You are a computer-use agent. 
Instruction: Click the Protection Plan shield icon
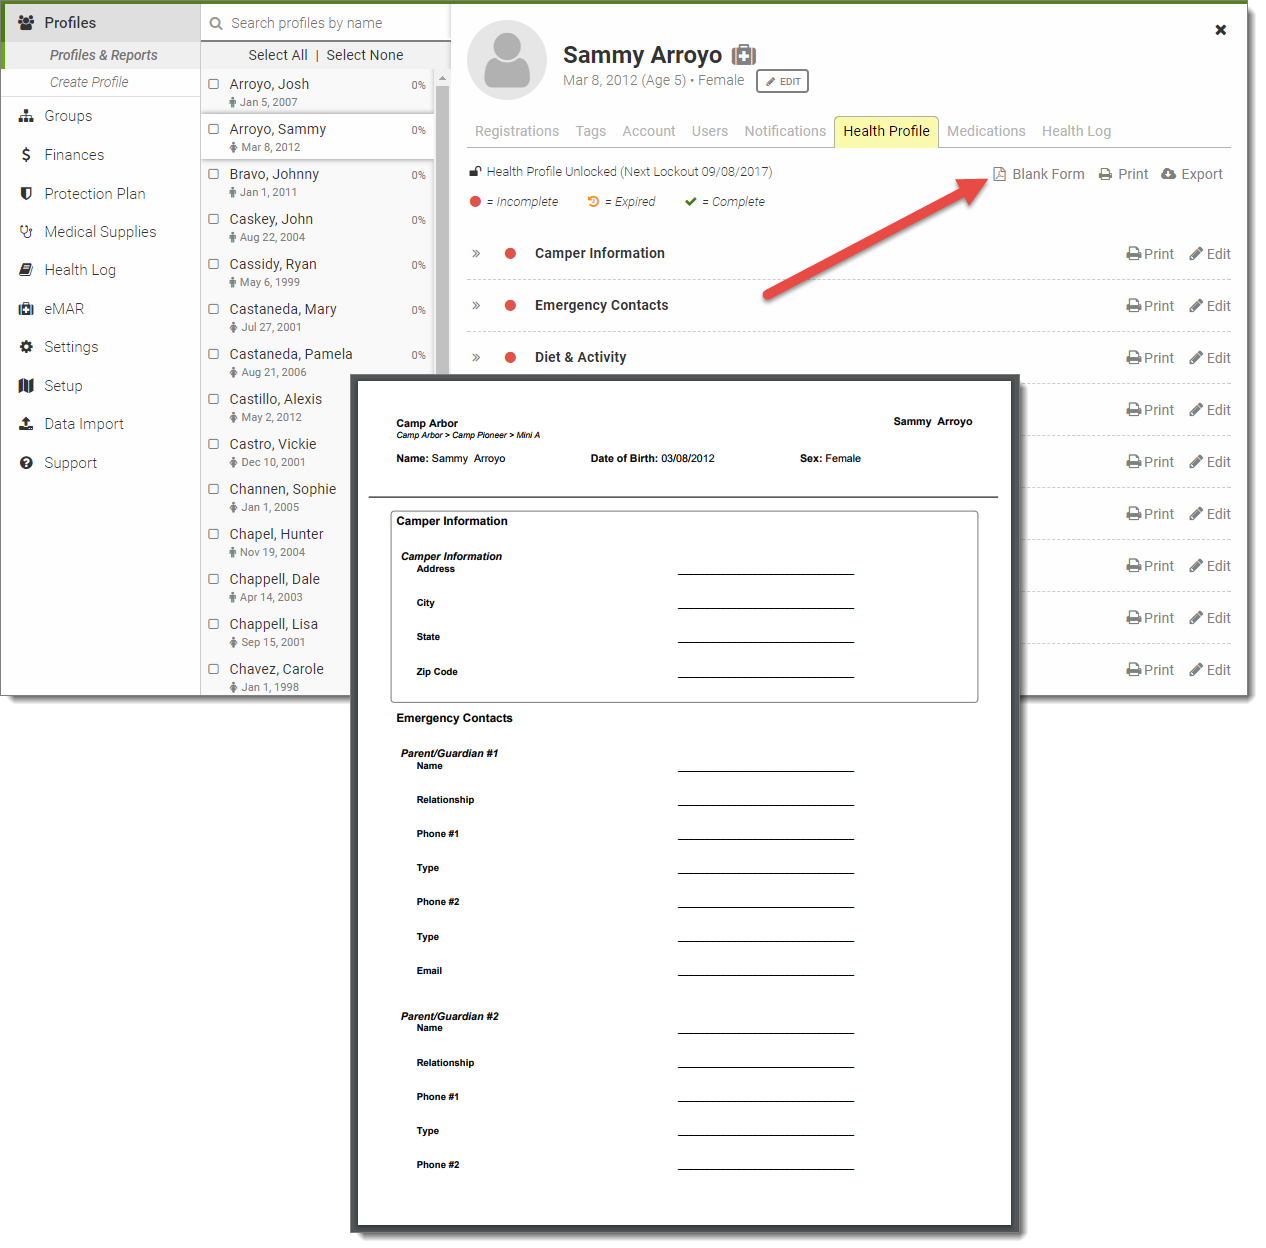(26, 194)
